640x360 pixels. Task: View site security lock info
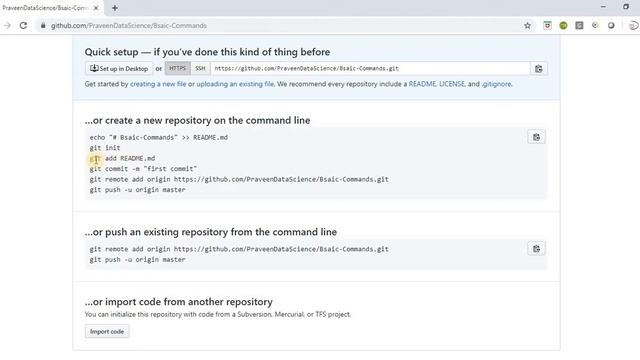[43, 25]
